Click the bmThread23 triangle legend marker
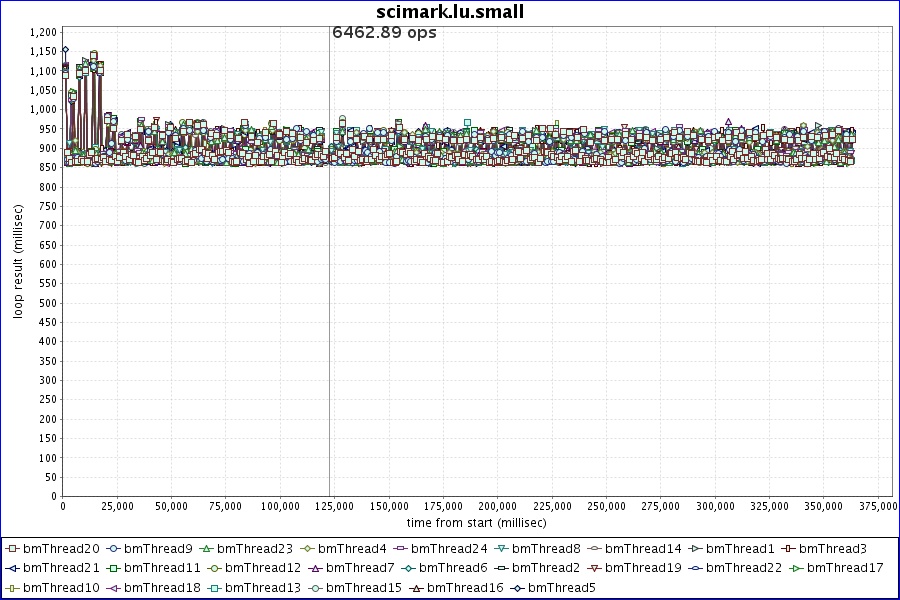Screen dimensions: 900x600 [x=207, y=549]
